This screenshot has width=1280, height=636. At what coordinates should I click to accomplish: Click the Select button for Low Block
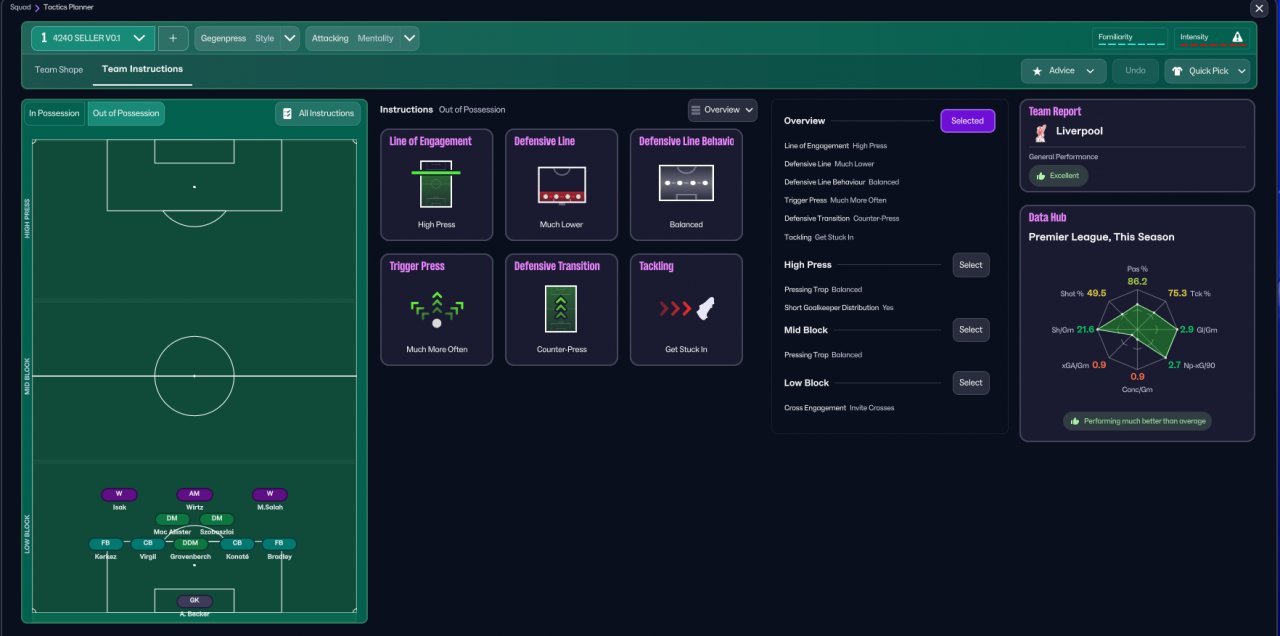point(971,383)
